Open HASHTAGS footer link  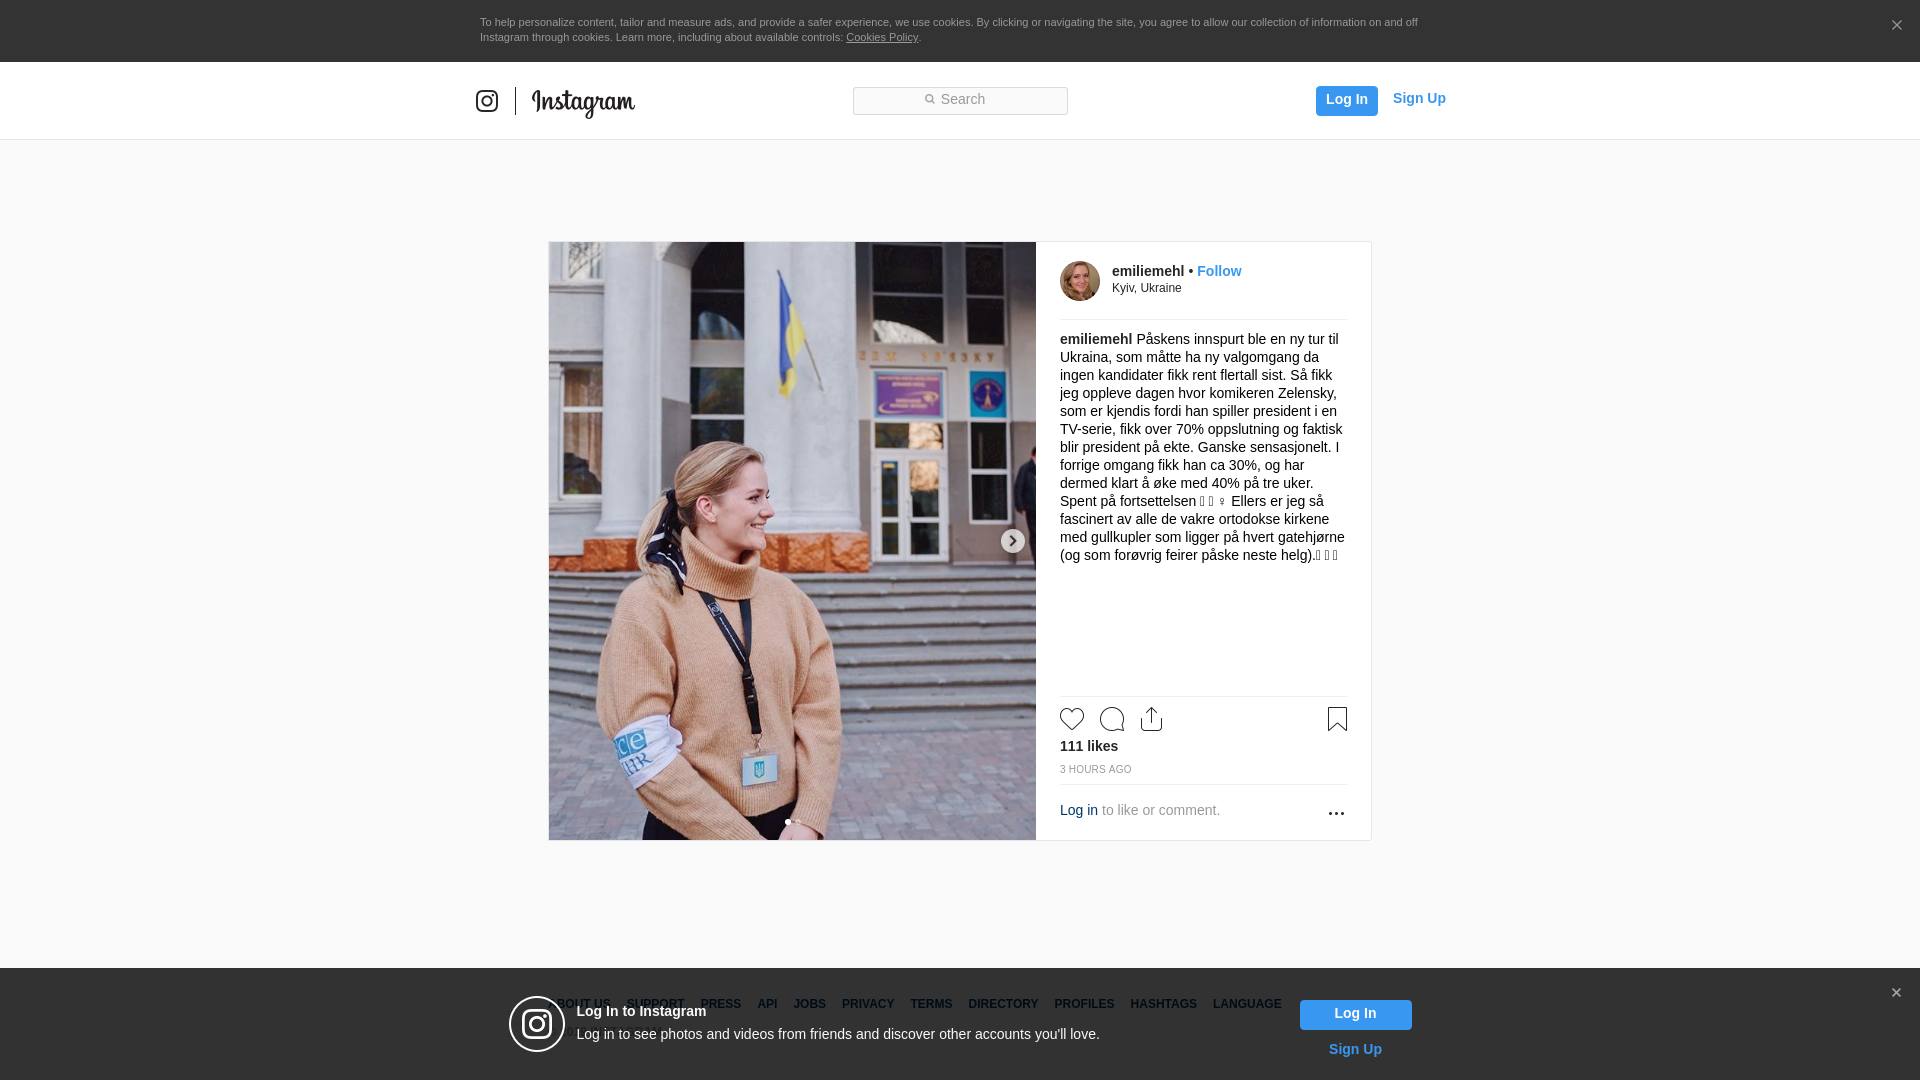(1163, 1004)
